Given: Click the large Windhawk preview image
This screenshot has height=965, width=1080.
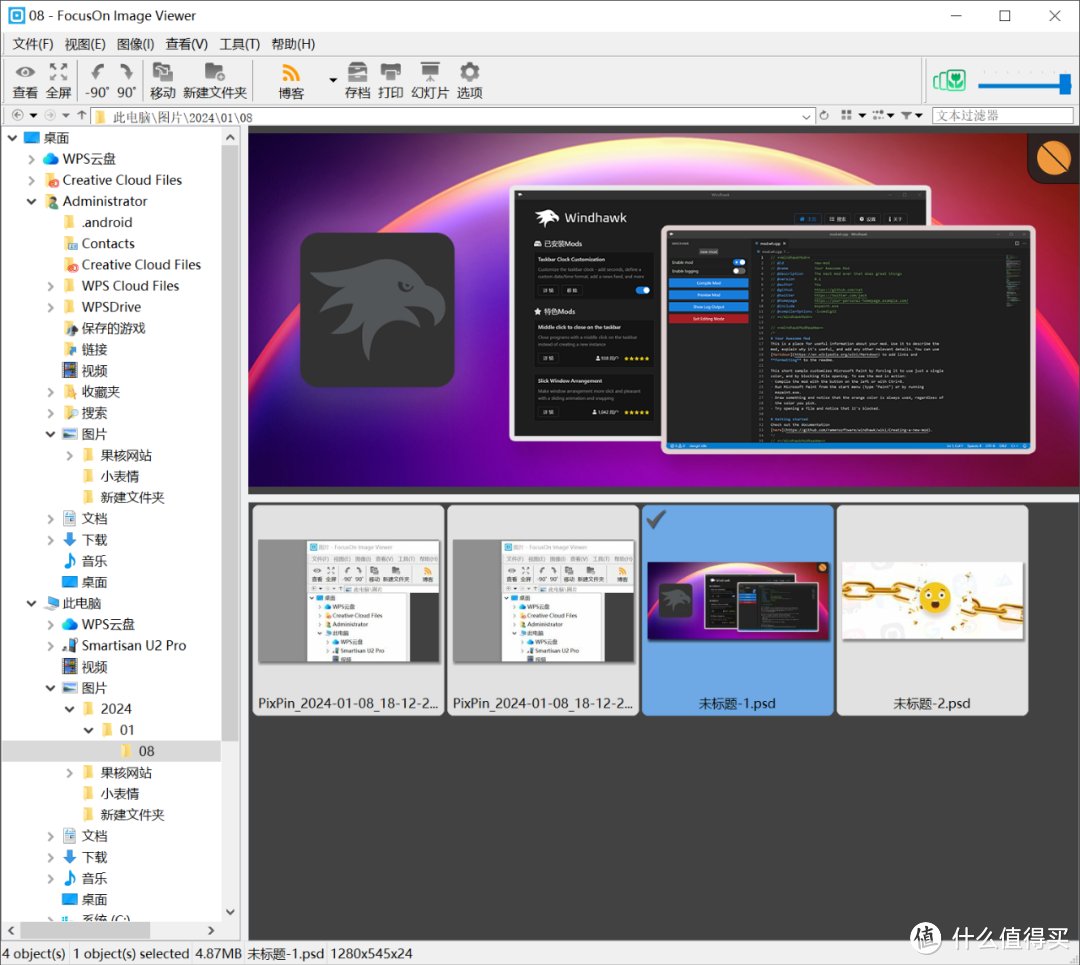Looking at the screenshot, I should [662, 310].
